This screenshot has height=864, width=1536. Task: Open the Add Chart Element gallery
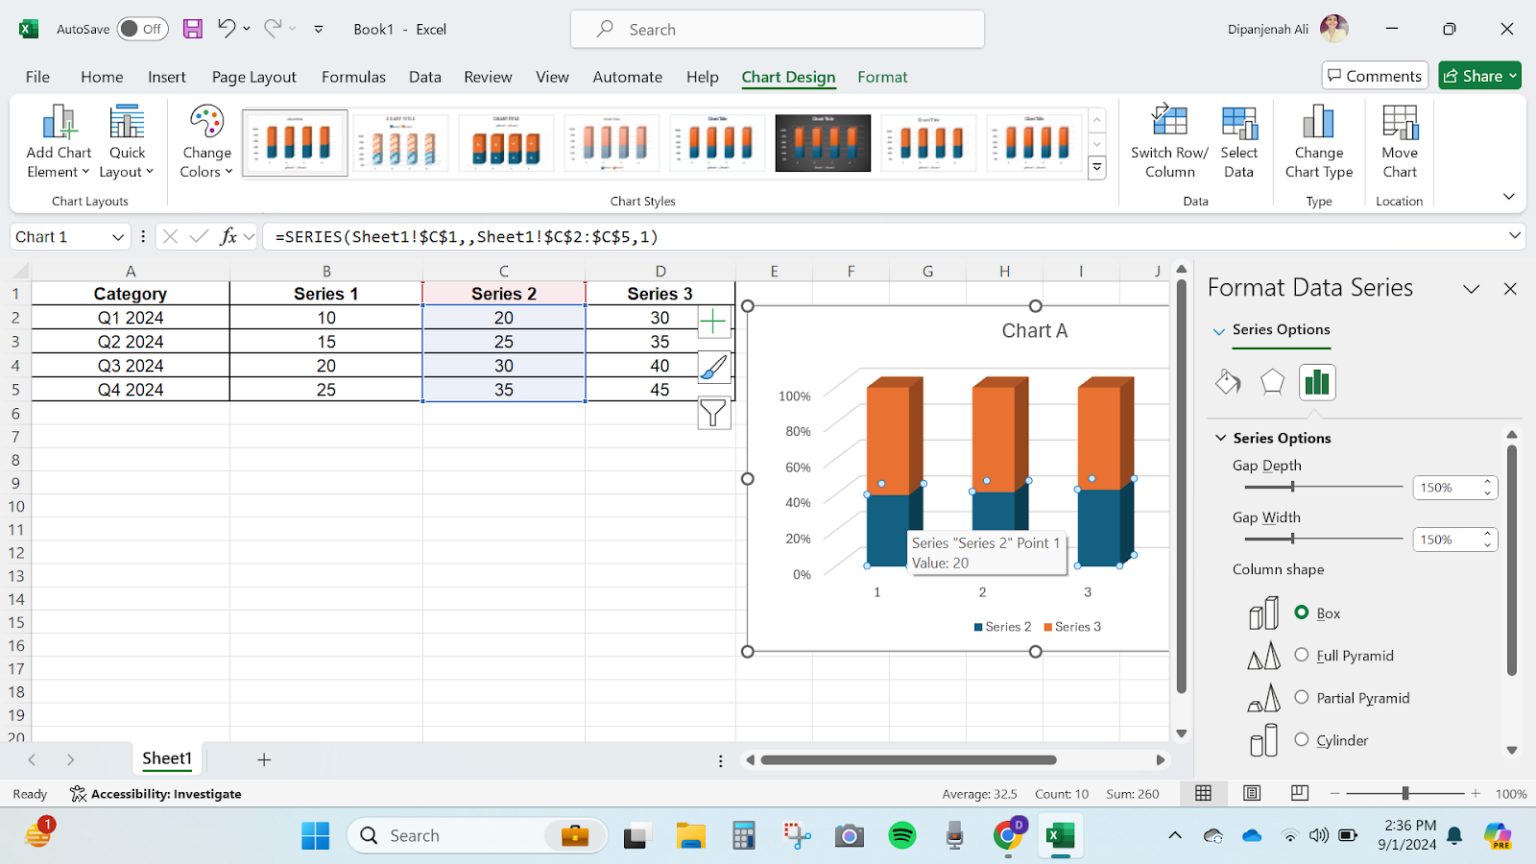pos(57,141)
